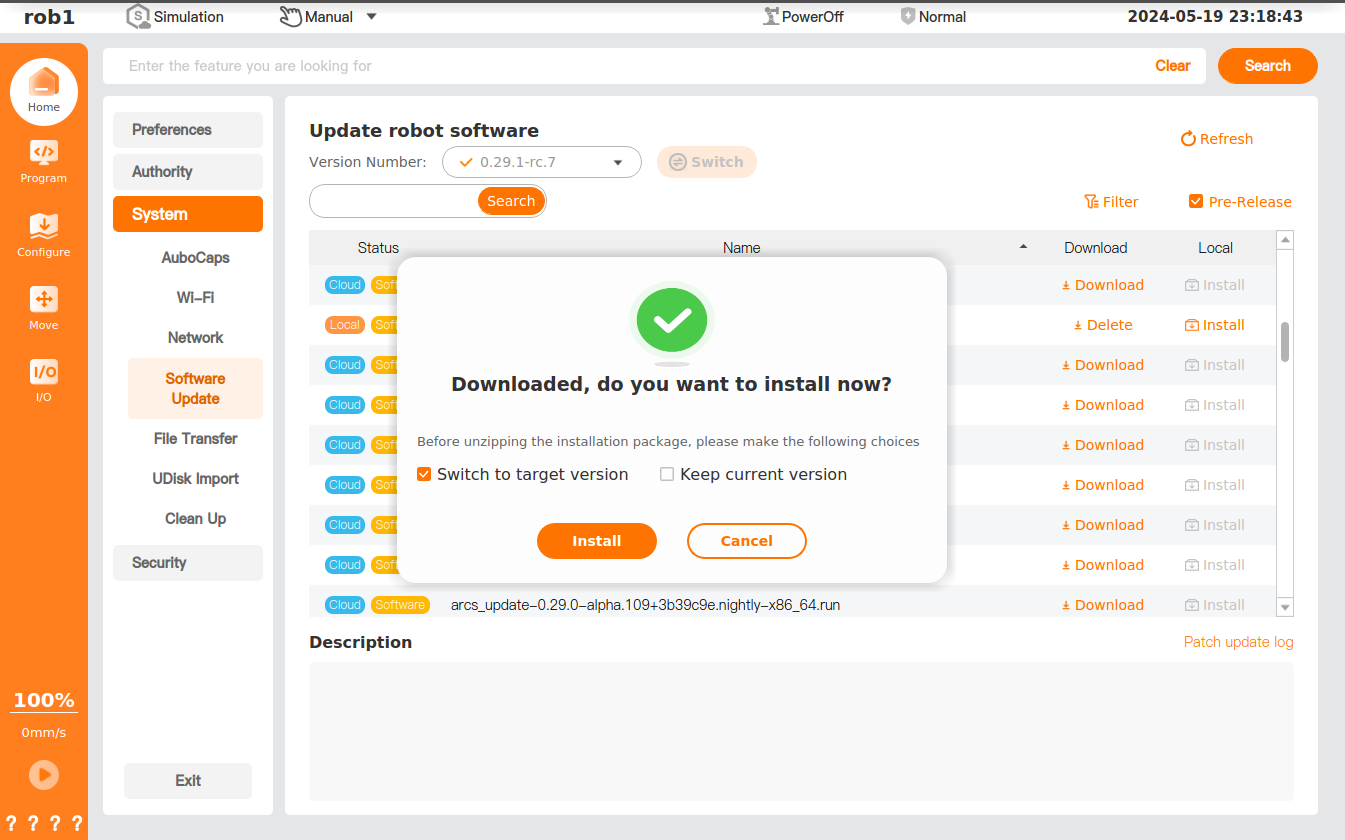This screenshot has width=1345, height=840.
Task: Check the Keep current version checkbox
Action: [x=667, y=475]
